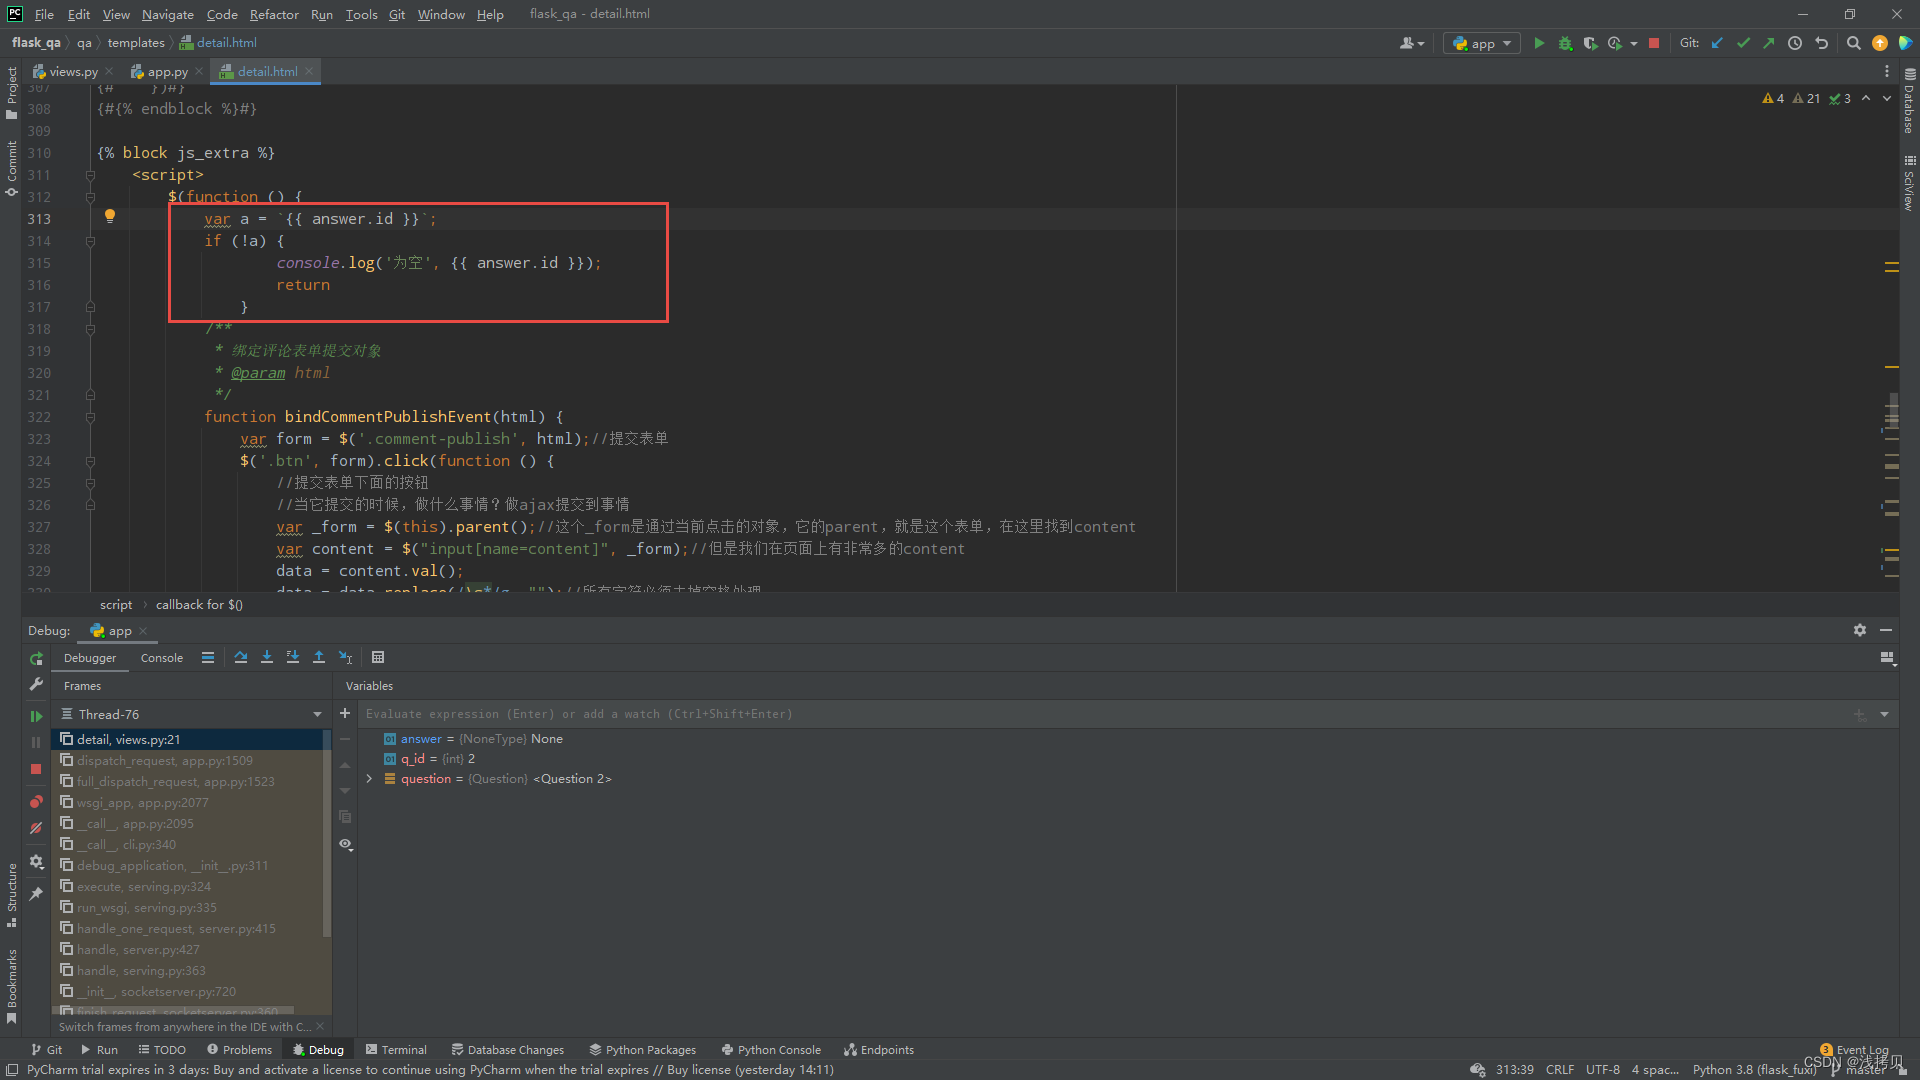The width and height of the screenshot is (1920, 1080).
Task: Click the editor vertical scrollbar thumb
Action: (x=1892, y=412)
